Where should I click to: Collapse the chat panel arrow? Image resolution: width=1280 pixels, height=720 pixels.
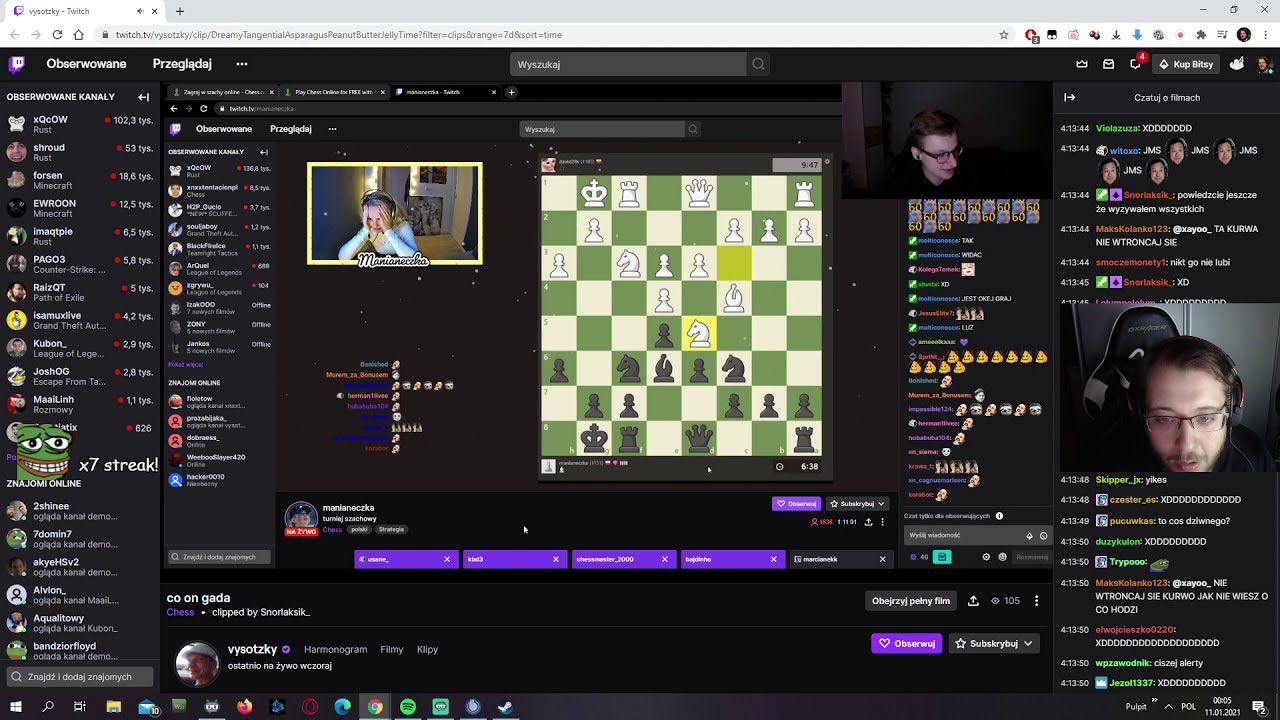(1069, 97)
